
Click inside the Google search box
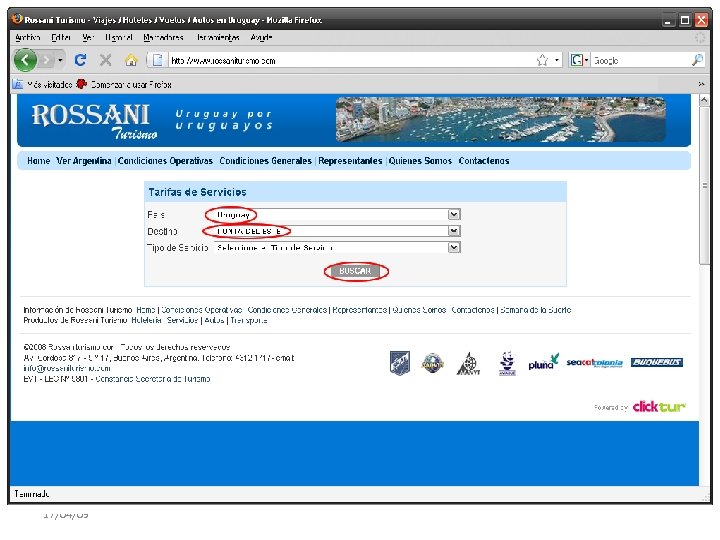tap(641, 61)
